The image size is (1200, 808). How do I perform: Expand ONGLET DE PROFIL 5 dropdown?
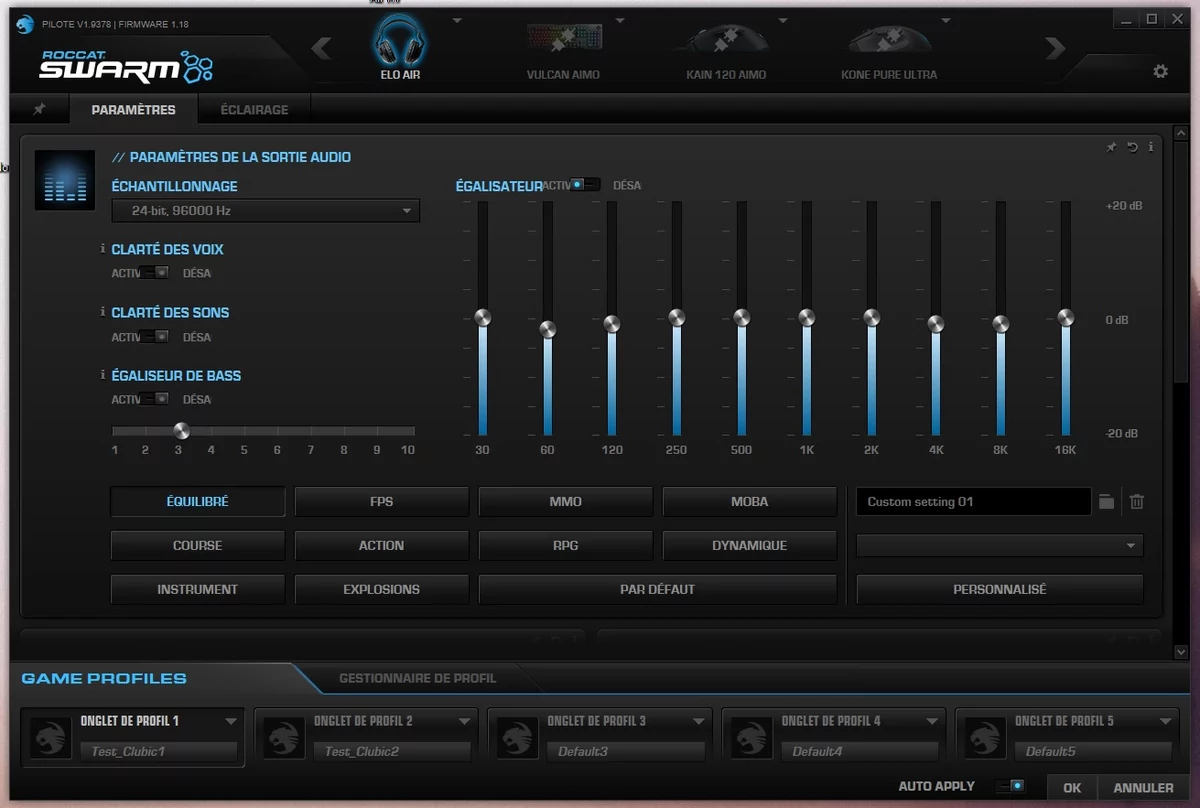pyautogui.click(x=1165, y=721)
